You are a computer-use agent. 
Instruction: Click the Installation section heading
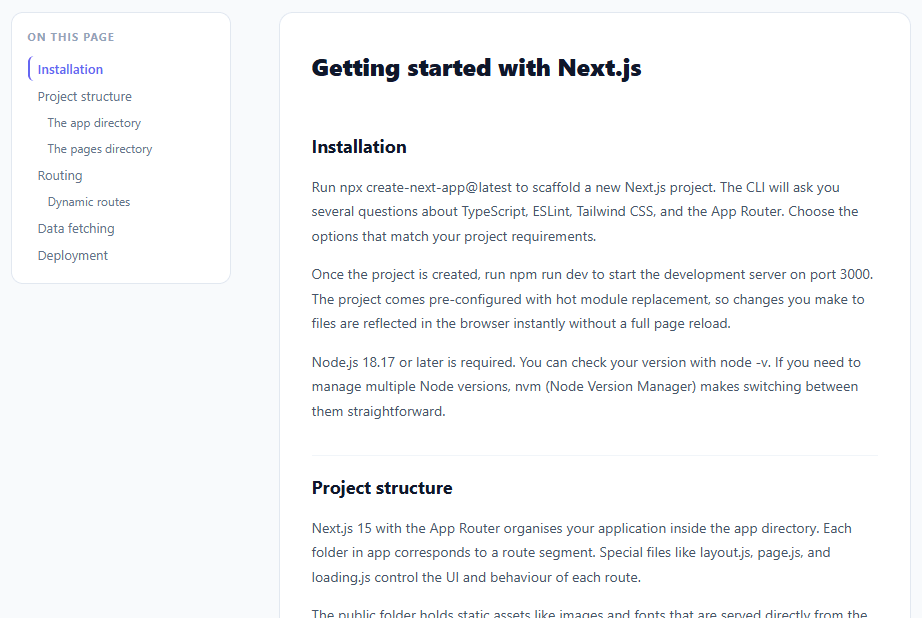[359, 146]
